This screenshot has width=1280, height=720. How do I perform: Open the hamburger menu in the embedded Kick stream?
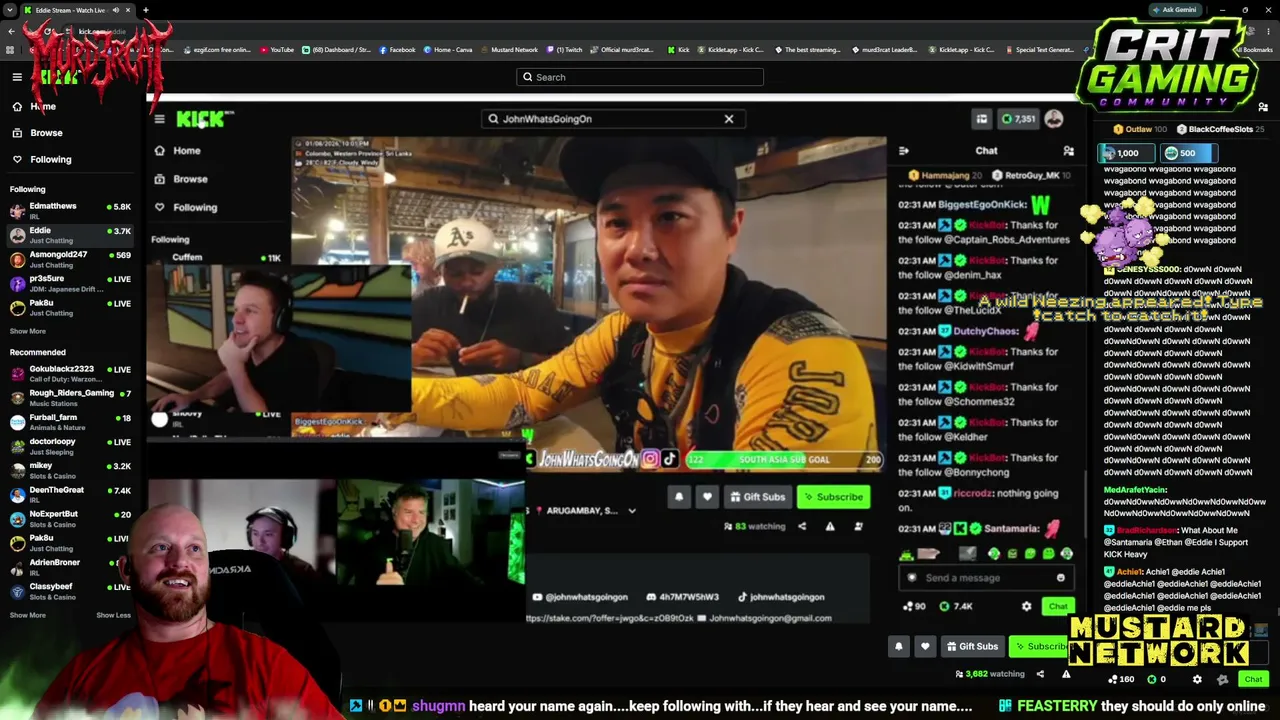point(159,119)
